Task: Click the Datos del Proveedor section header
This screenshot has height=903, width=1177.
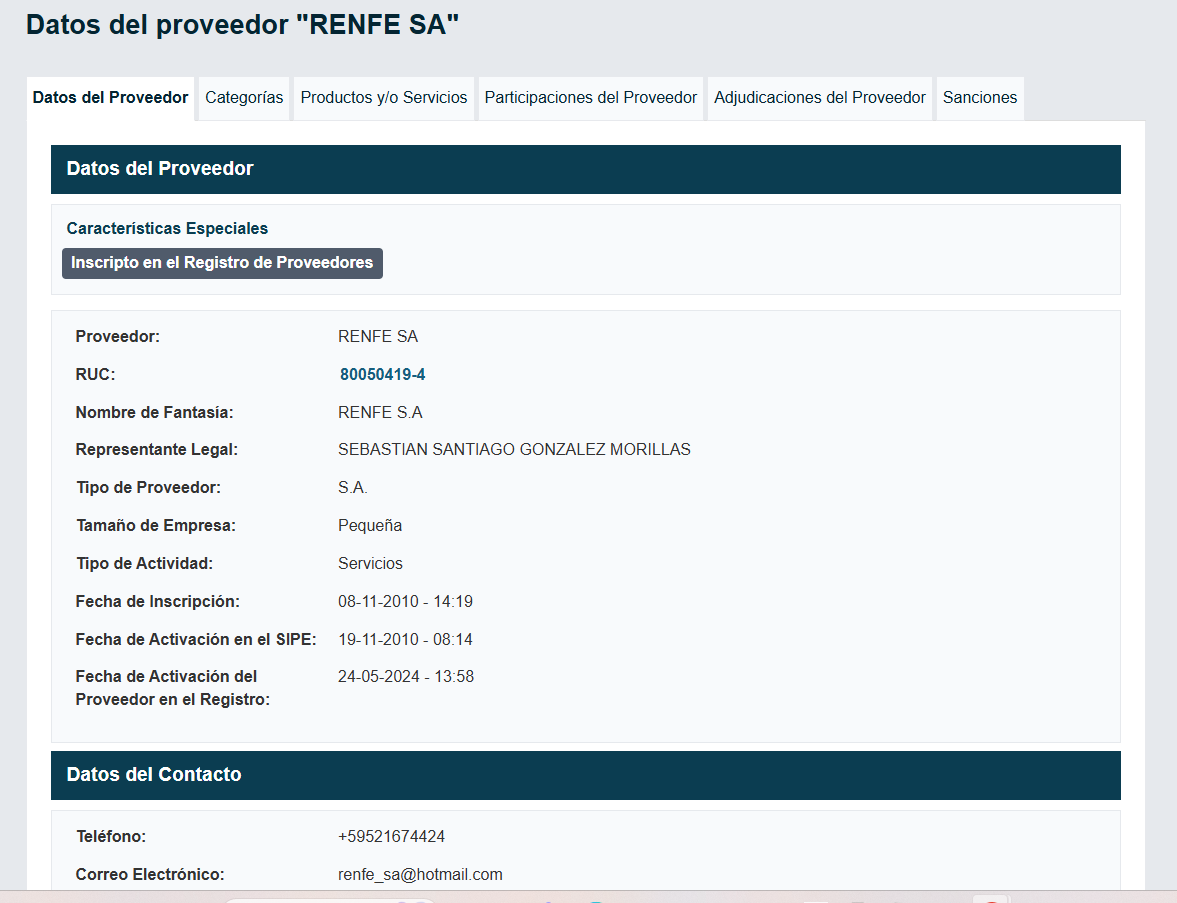Action: point(585,169)
